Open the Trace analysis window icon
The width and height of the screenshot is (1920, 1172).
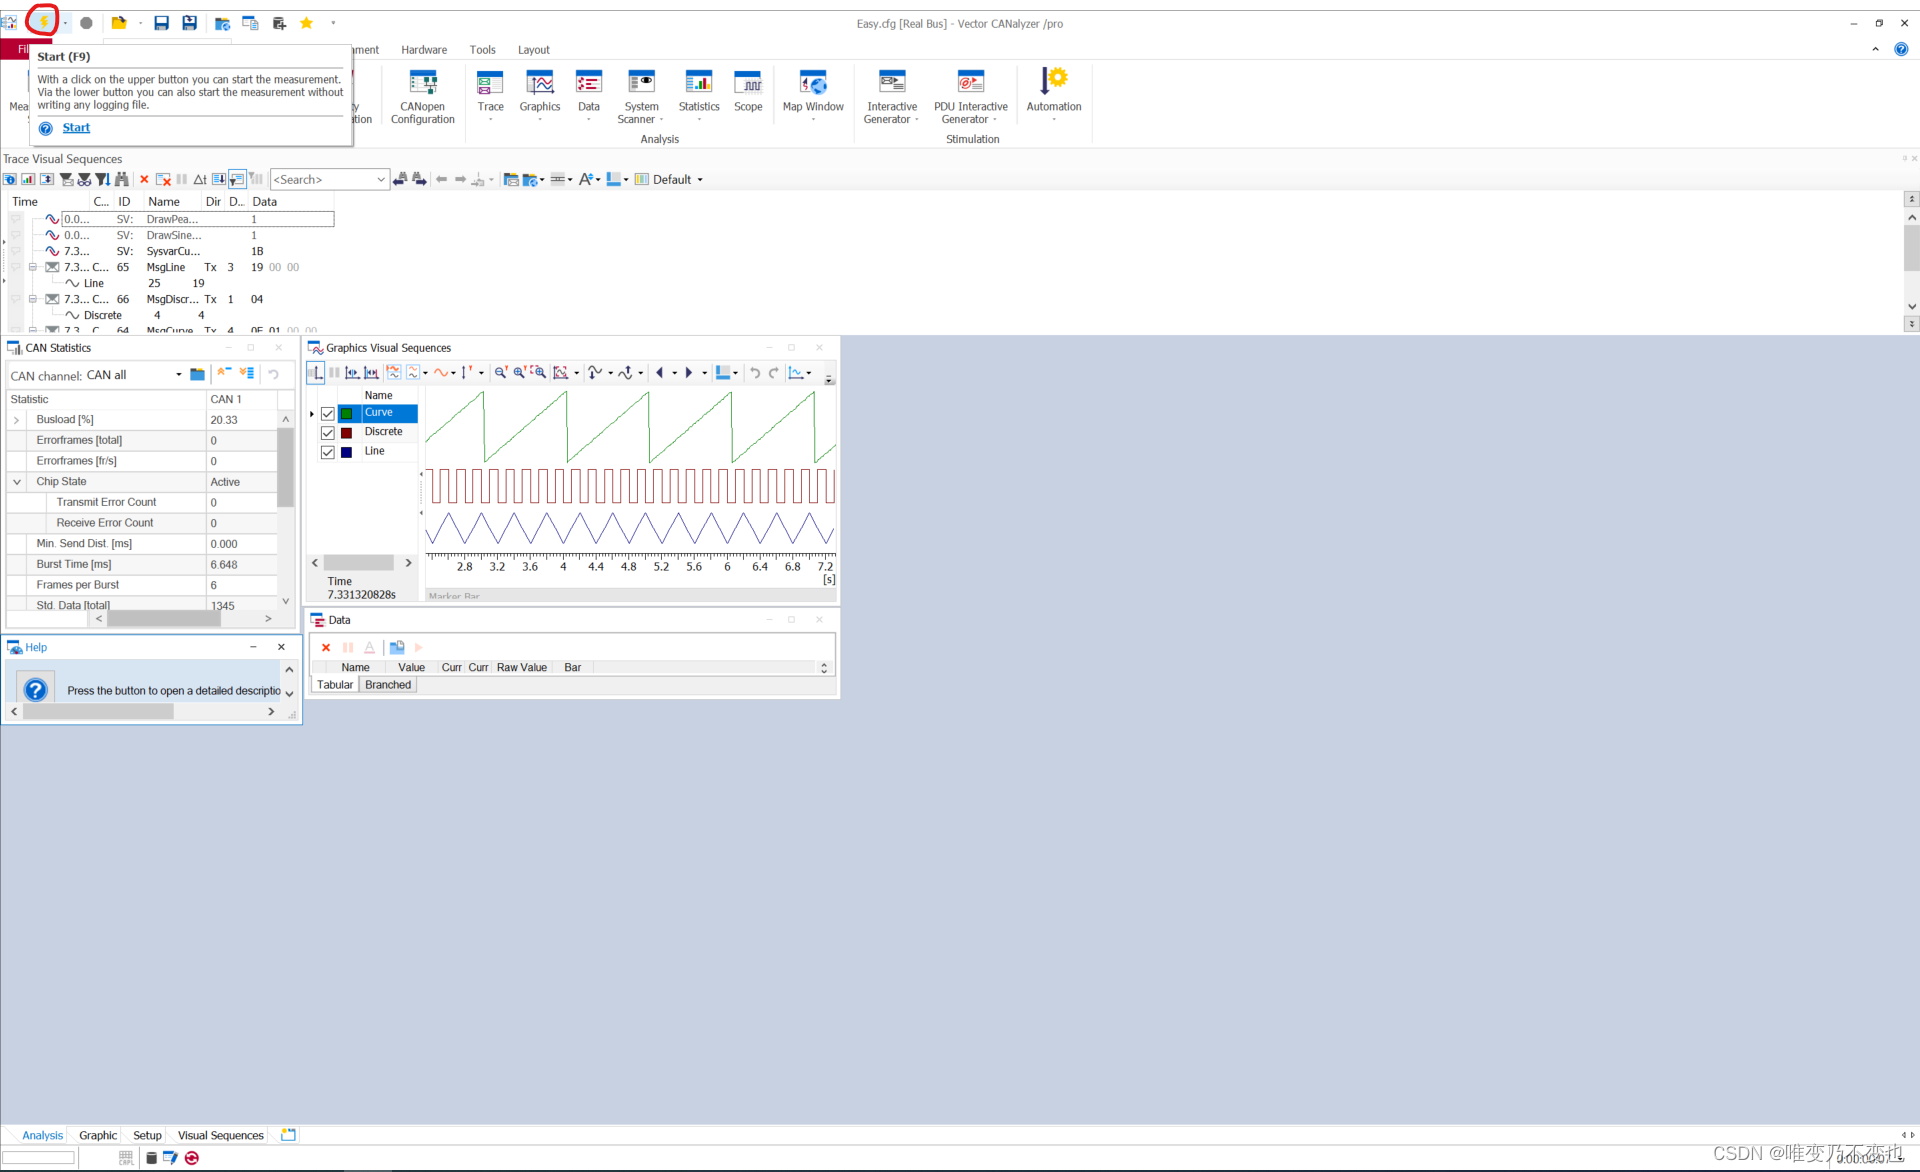[x=490, y=84]
